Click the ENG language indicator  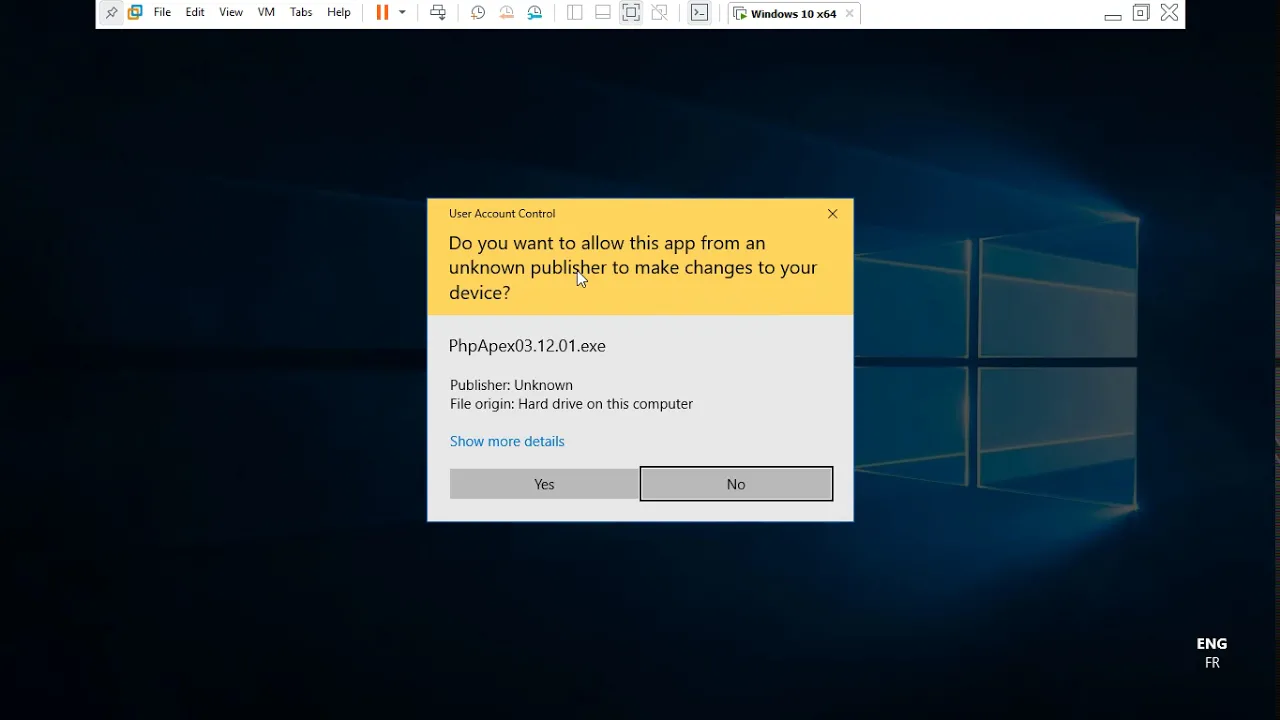pos(1212,644)
